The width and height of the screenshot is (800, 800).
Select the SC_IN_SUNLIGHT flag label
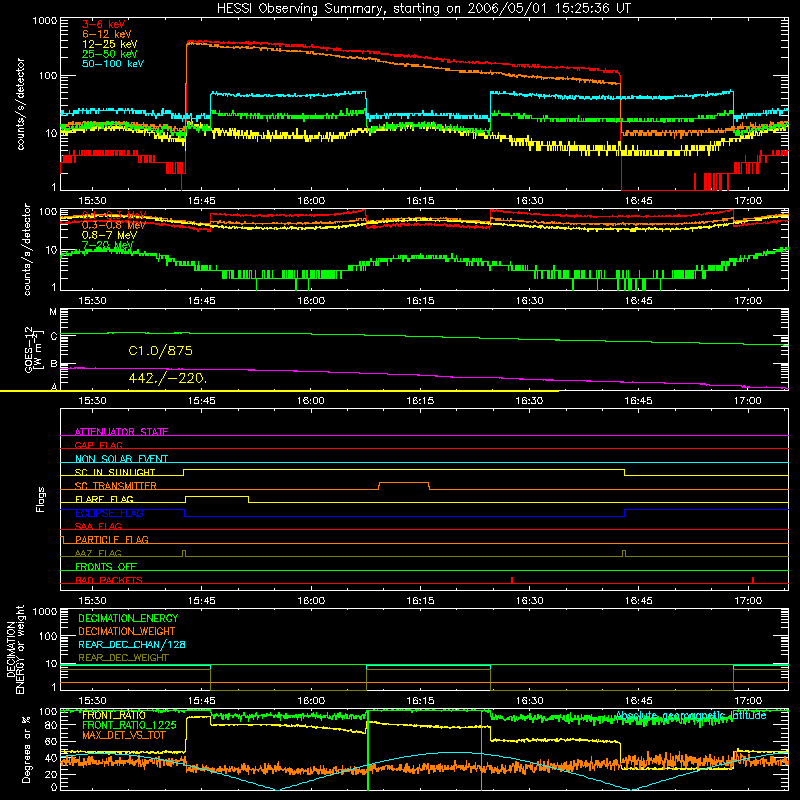(115, 472)
